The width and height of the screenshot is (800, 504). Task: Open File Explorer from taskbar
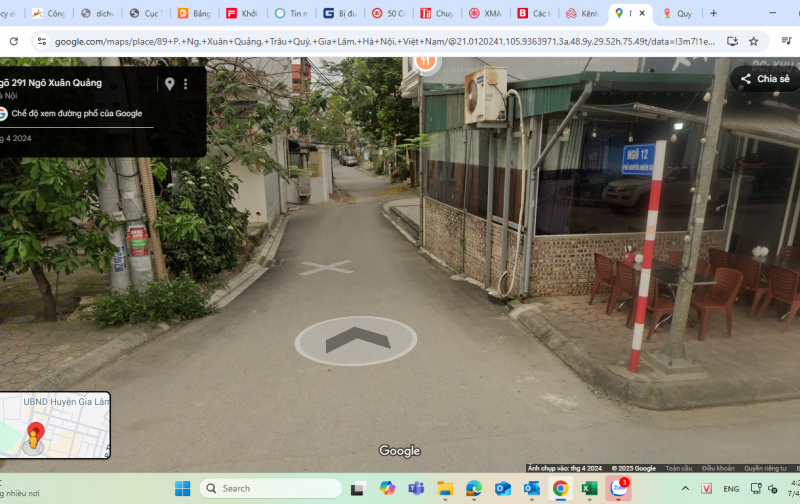click(x=445, y=488)
